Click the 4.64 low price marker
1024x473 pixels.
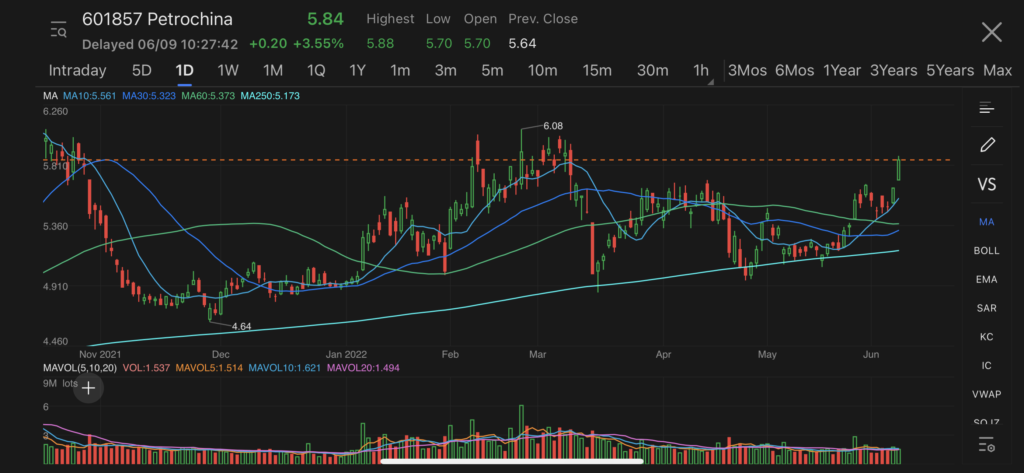coord(242,326)
